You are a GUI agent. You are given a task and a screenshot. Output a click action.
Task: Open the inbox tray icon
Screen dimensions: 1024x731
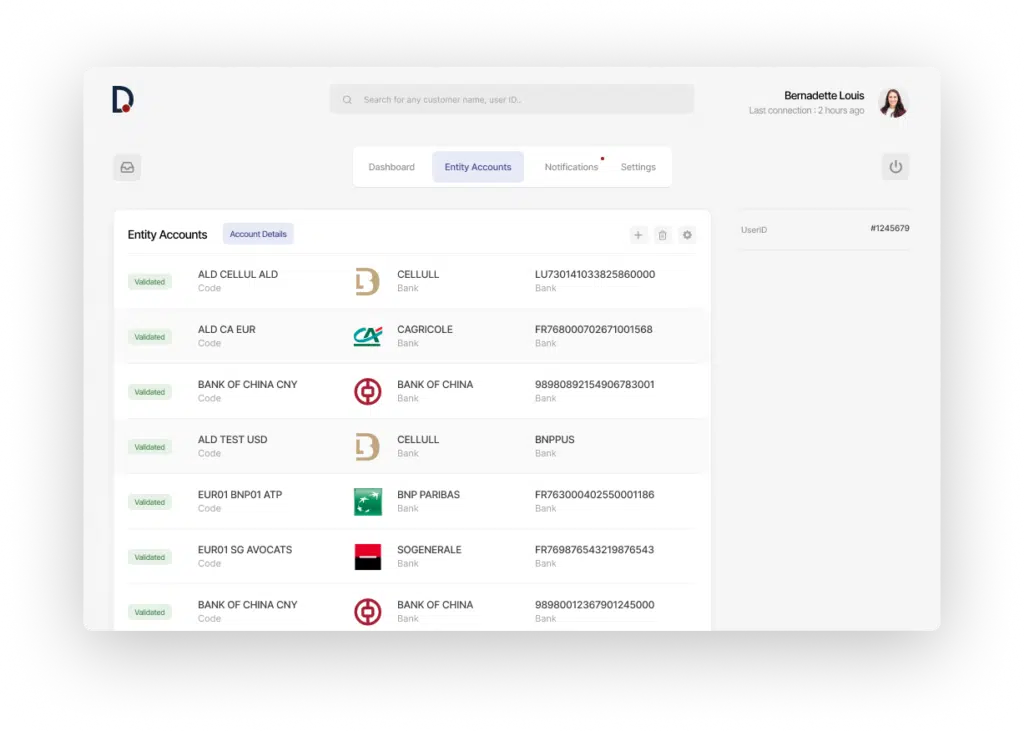(127, 167)
